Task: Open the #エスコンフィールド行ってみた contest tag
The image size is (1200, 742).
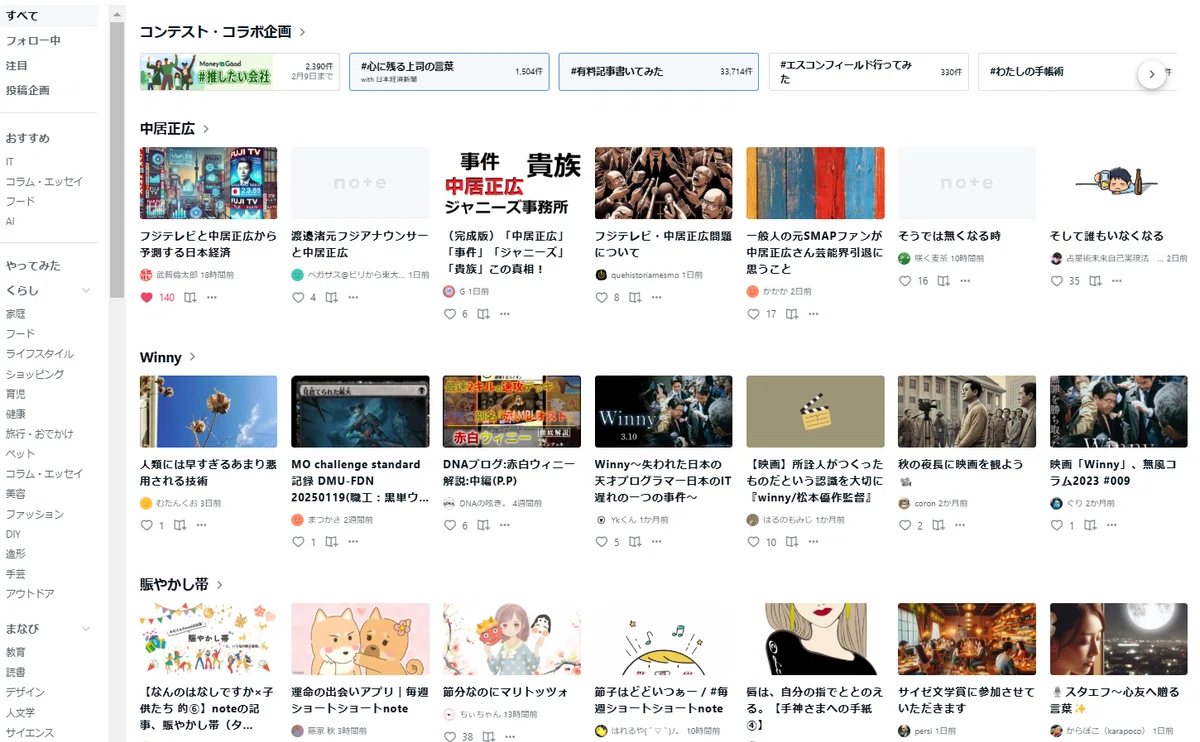Action: pyautogui.click(x=869, y=72)
